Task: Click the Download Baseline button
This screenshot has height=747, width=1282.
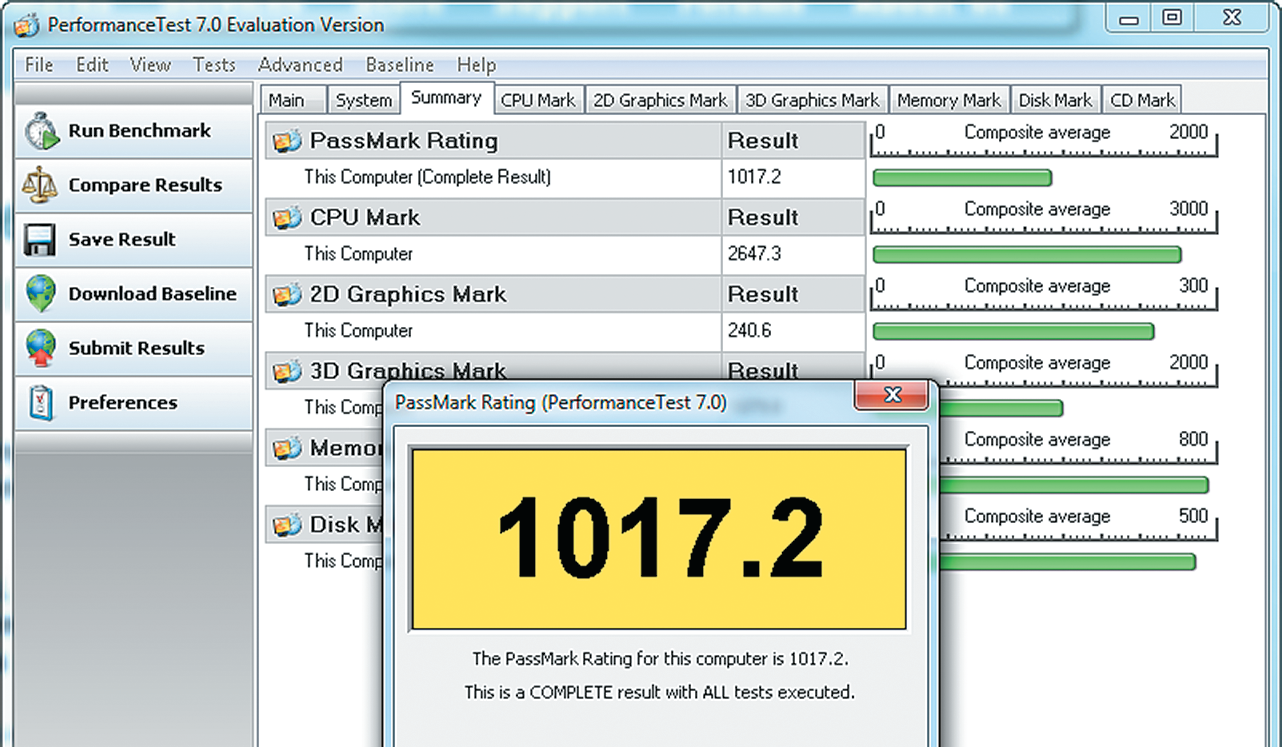Action: coord(134,294)
